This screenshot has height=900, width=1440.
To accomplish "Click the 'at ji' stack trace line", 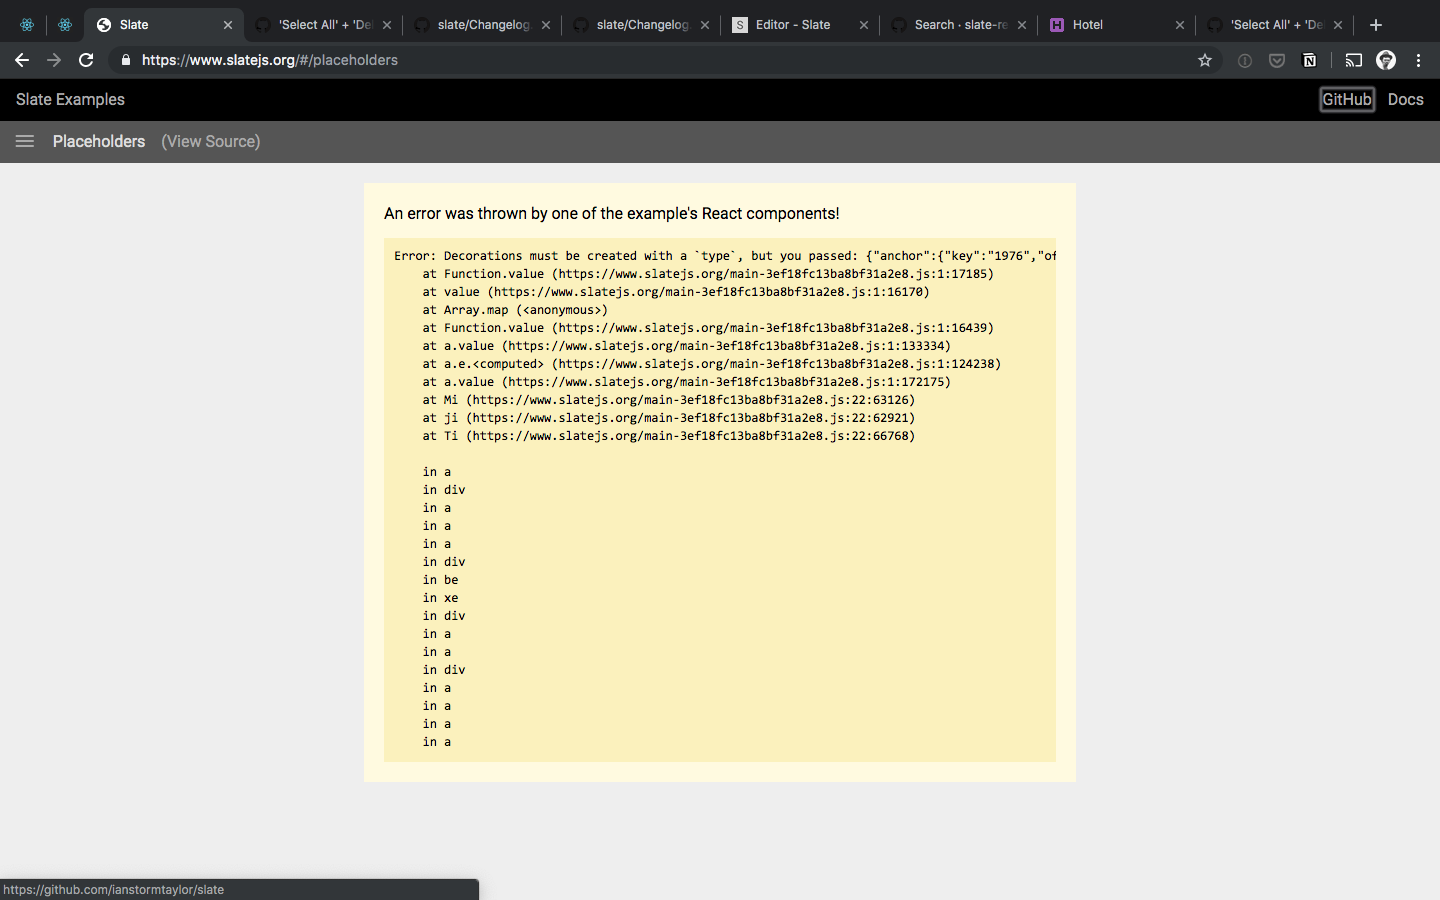I will (x=668, y=418).
